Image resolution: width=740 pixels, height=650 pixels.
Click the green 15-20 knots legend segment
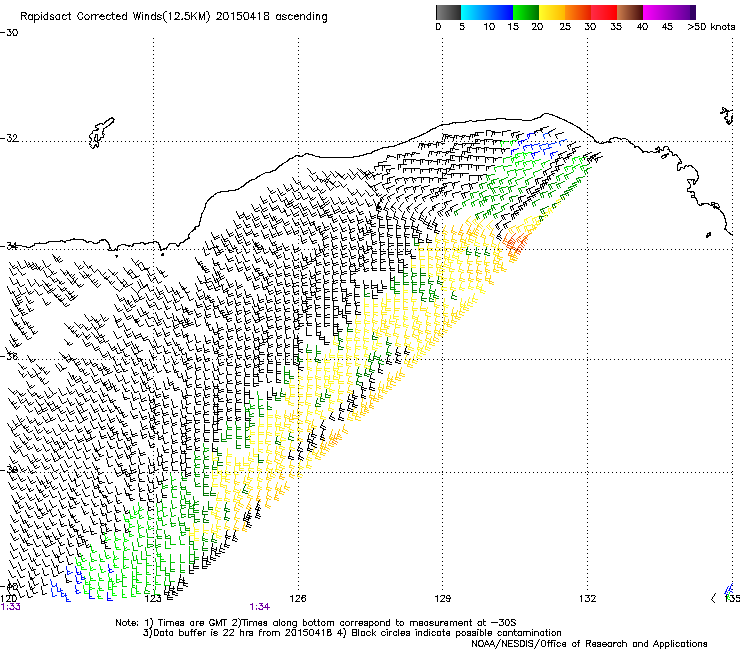[x=526, y=12]
